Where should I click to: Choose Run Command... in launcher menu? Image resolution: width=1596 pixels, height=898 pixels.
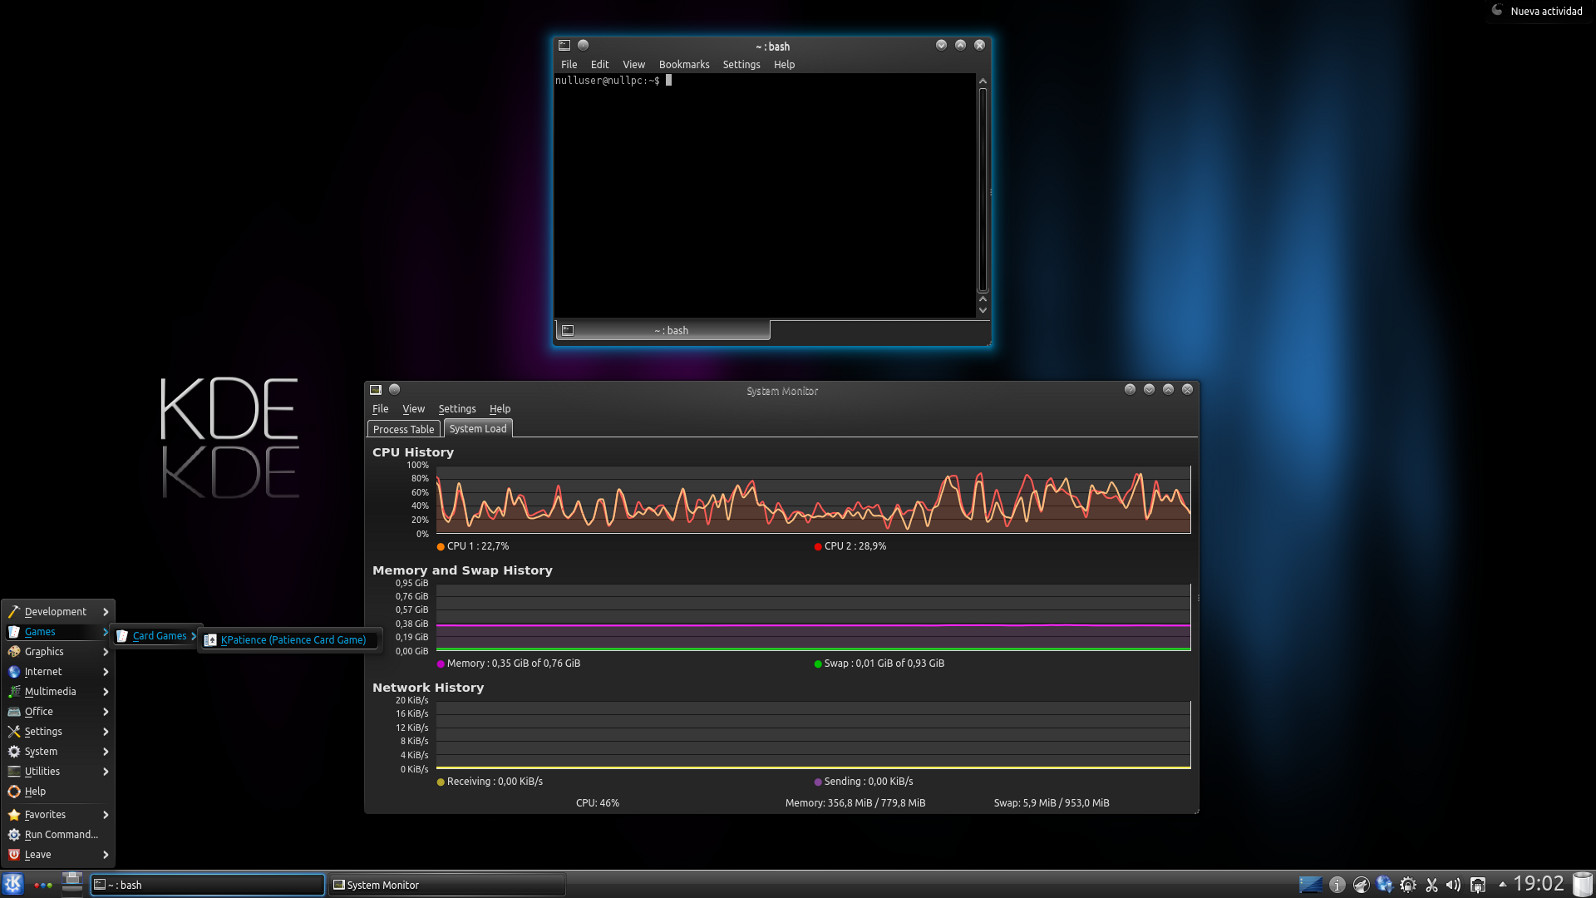pyautogui.click(x=58, y=834)
